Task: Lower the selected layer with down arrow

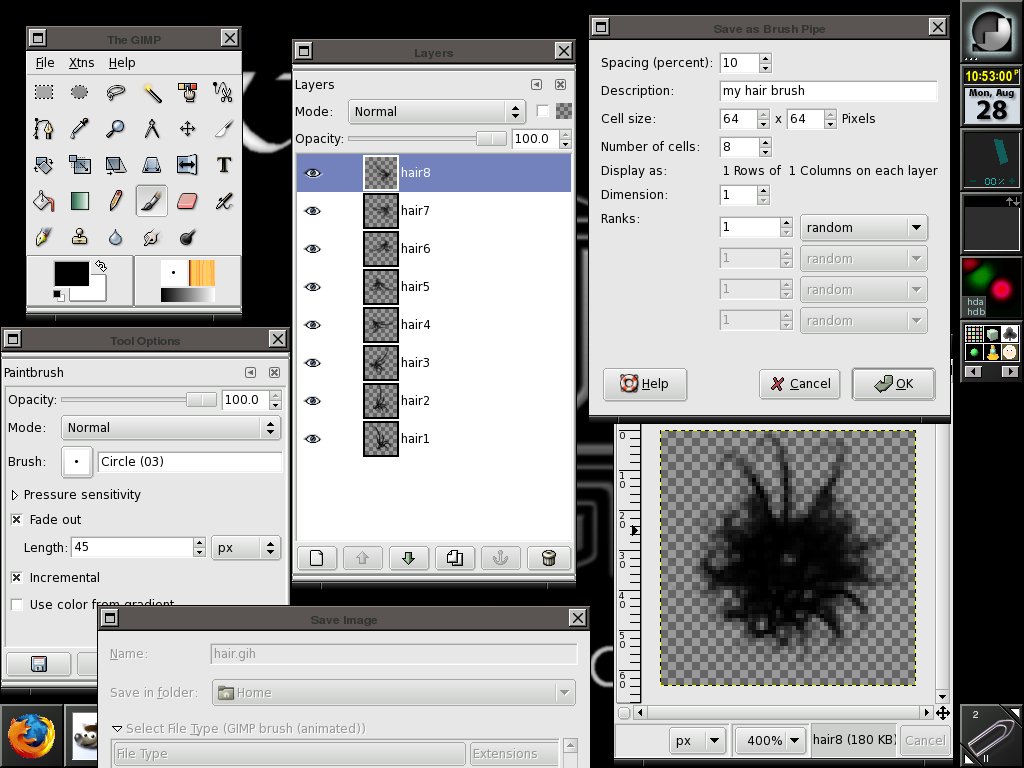Action: [409, 558]
